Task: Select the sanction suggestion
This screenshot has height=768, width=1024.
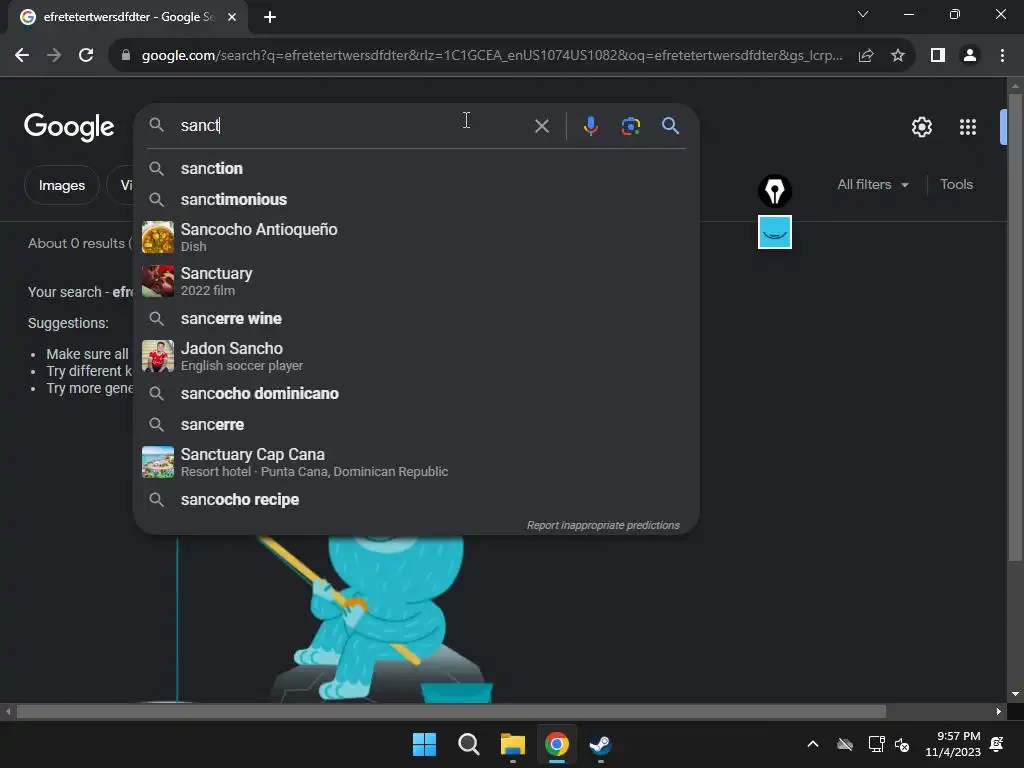Action: (416, 168)
